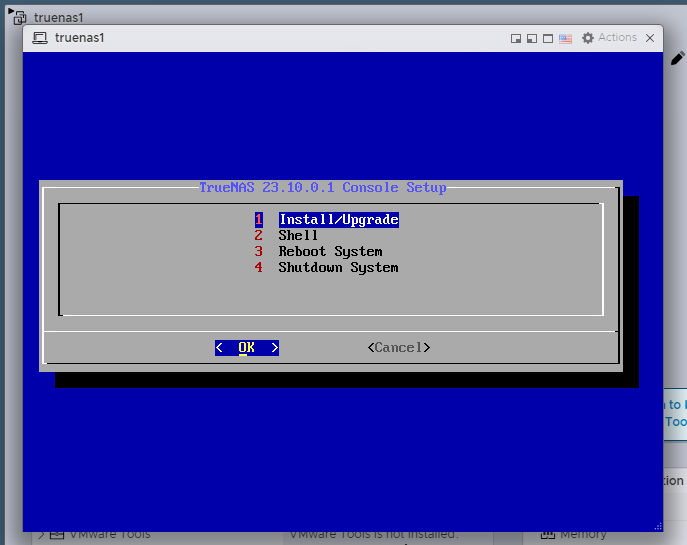Pick Shutdown System from the list
Viewport: 687px width, 545px height.
(x=338, y=267)
